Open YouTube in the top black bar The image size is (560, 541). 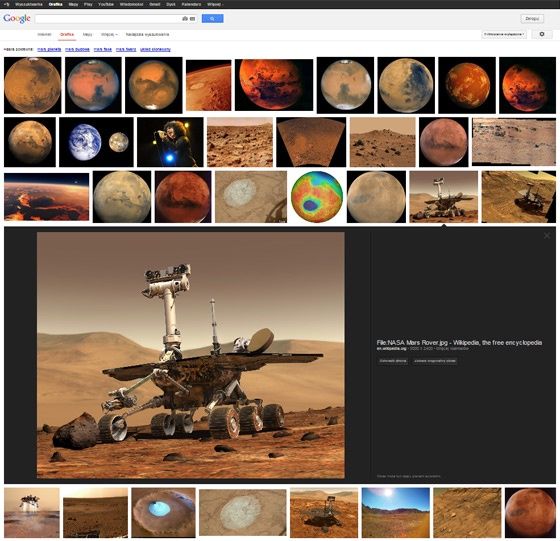(106, 4)
